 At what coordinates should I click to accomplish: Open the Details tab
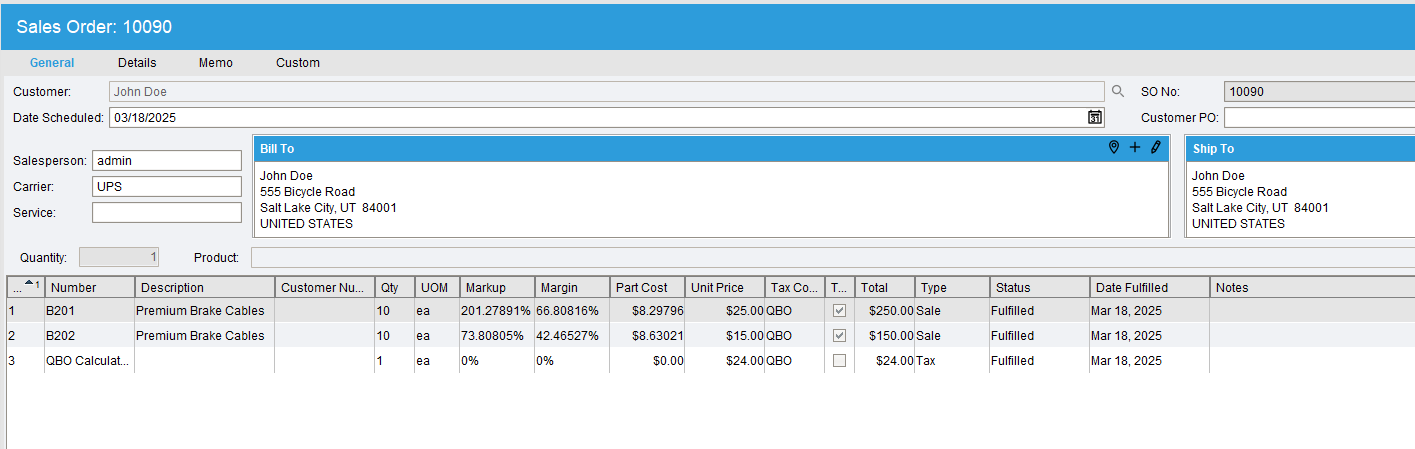(x=137, y=63)
